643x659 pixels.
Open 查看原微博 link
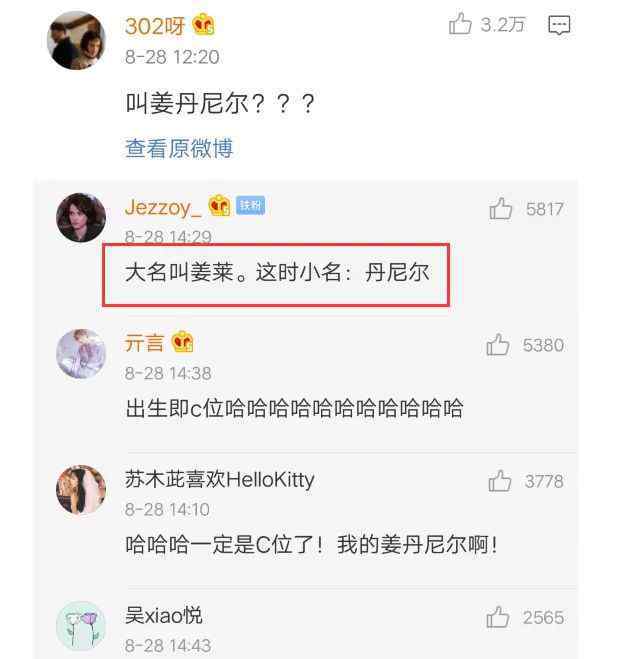[179, 148]
